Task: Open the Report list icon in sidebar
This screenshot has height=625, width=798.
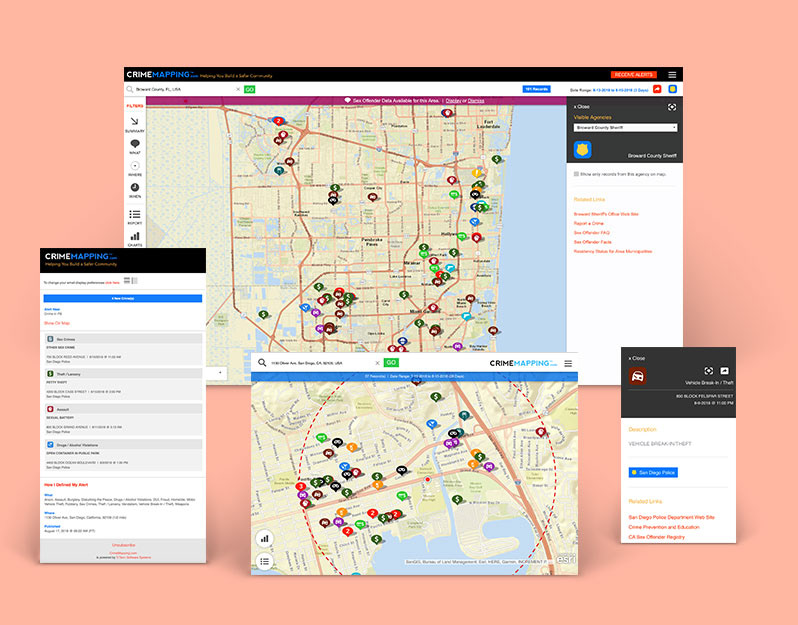Action: coord(135,214)
